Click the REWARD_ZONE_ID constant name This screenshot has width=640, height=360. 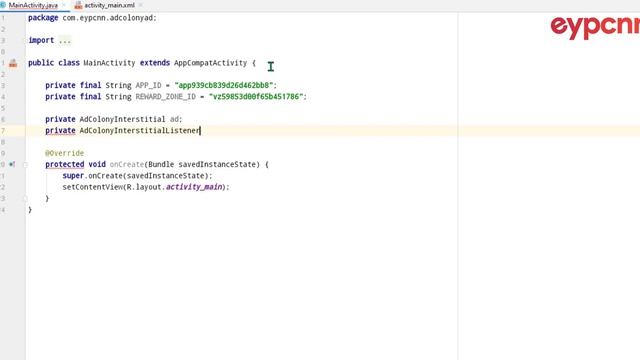click(x=165, y=97)
